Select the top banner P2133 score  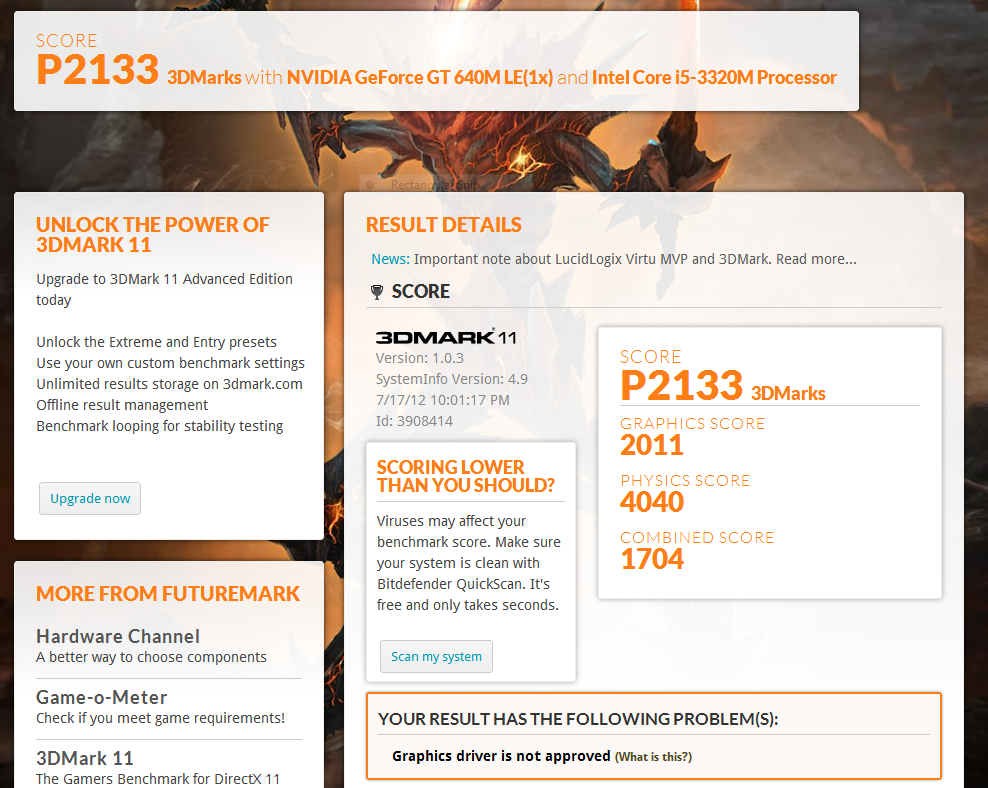click(x=98, y=69)
